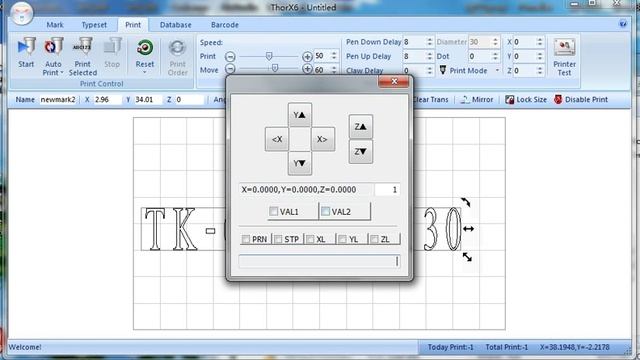Click the Total Print counter in status bar
Screen dimensions: 640x360
pyautogui.click(x=507, y=347)
